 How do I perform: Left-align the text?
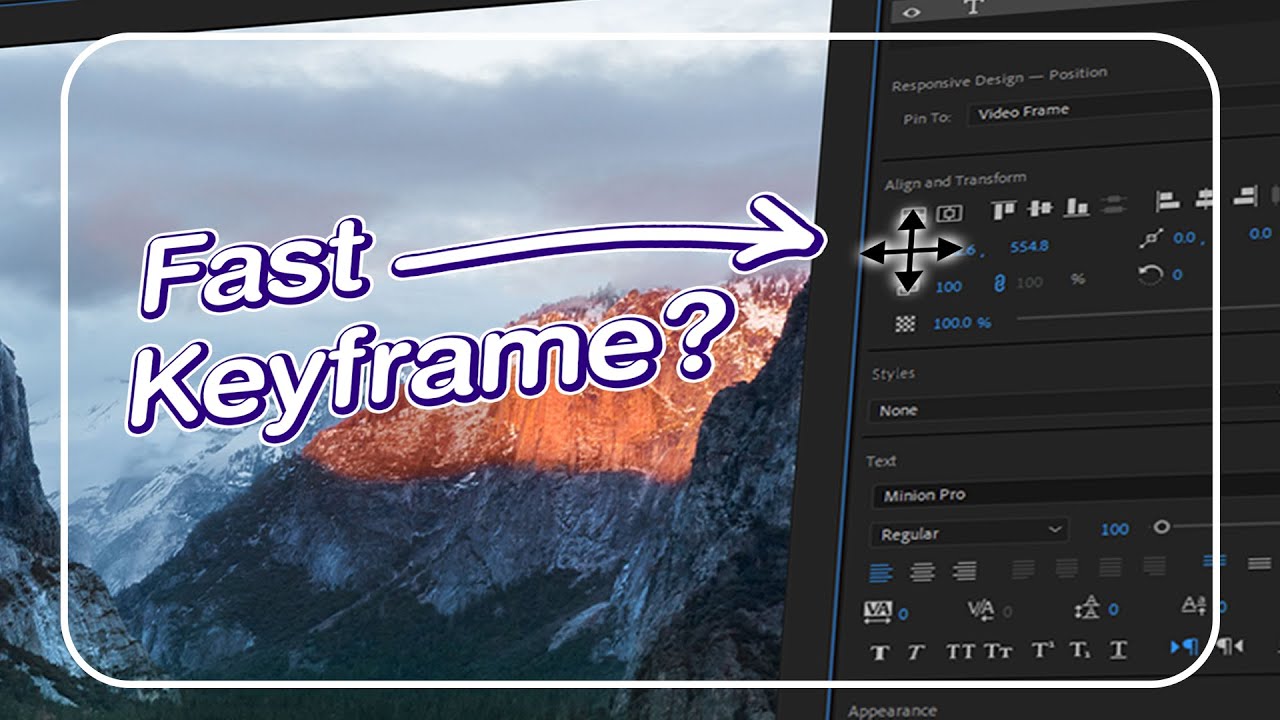(880, 573)
